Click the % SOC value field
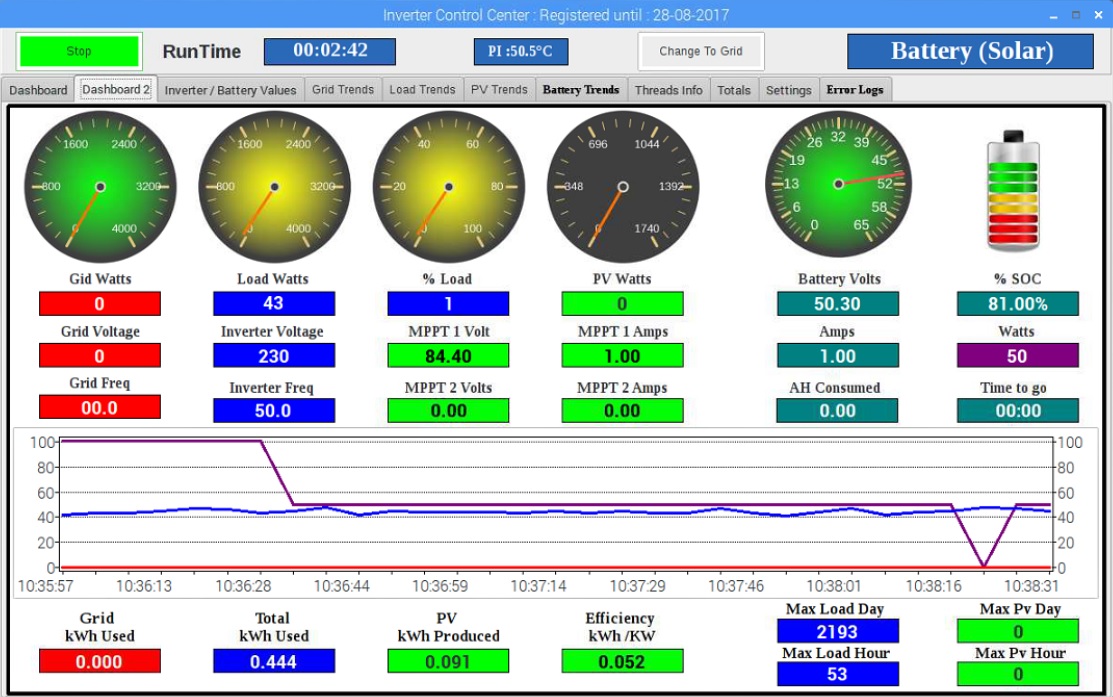This screenshot has height=697, width=1113. pyautogui.click(x=1017, y=304)
